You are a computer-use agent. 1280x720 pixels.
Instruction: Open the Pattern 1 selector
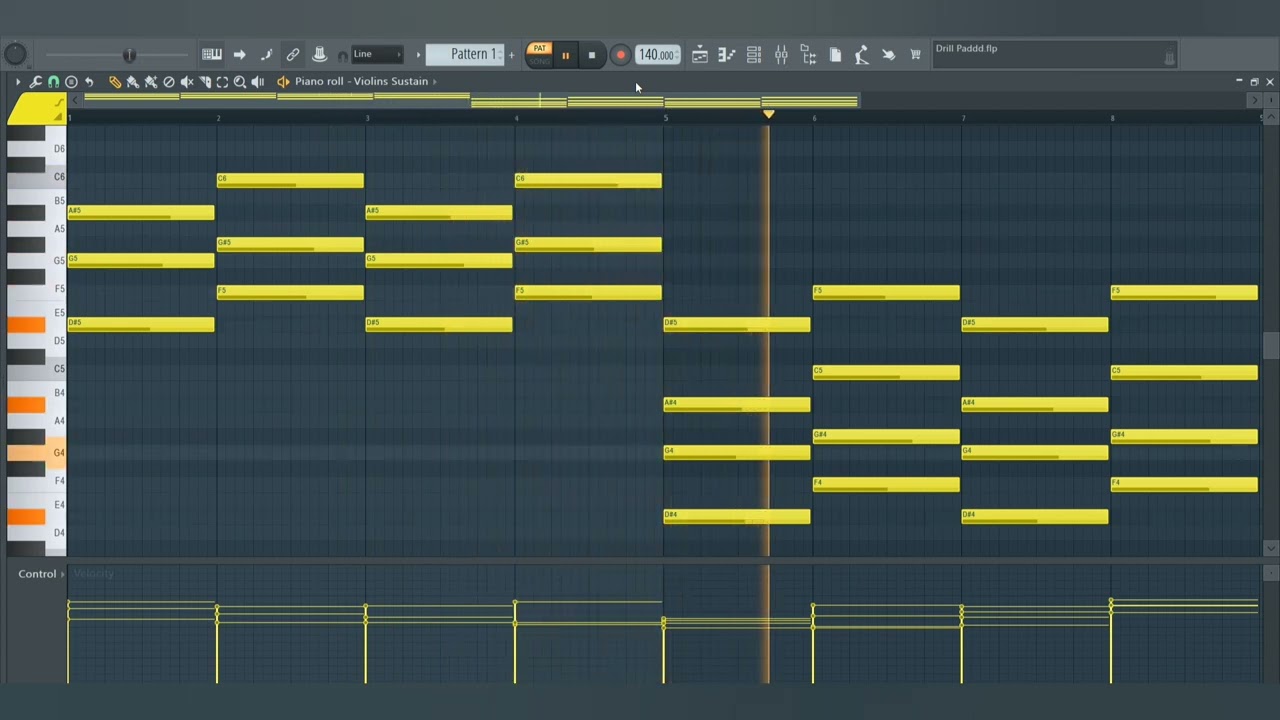466,54
